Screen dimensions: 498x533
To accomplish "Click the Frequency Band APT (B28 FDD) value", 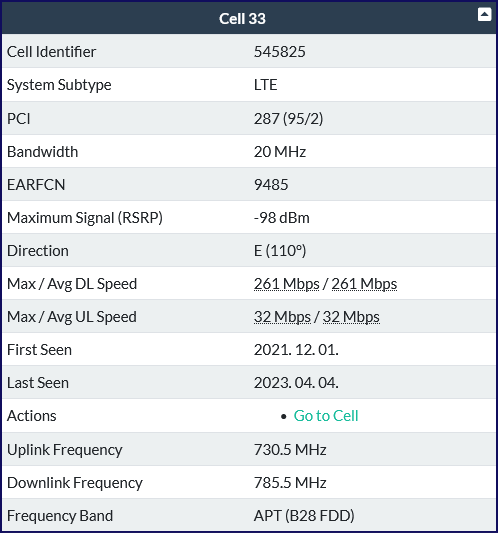I will click(304, 516).
